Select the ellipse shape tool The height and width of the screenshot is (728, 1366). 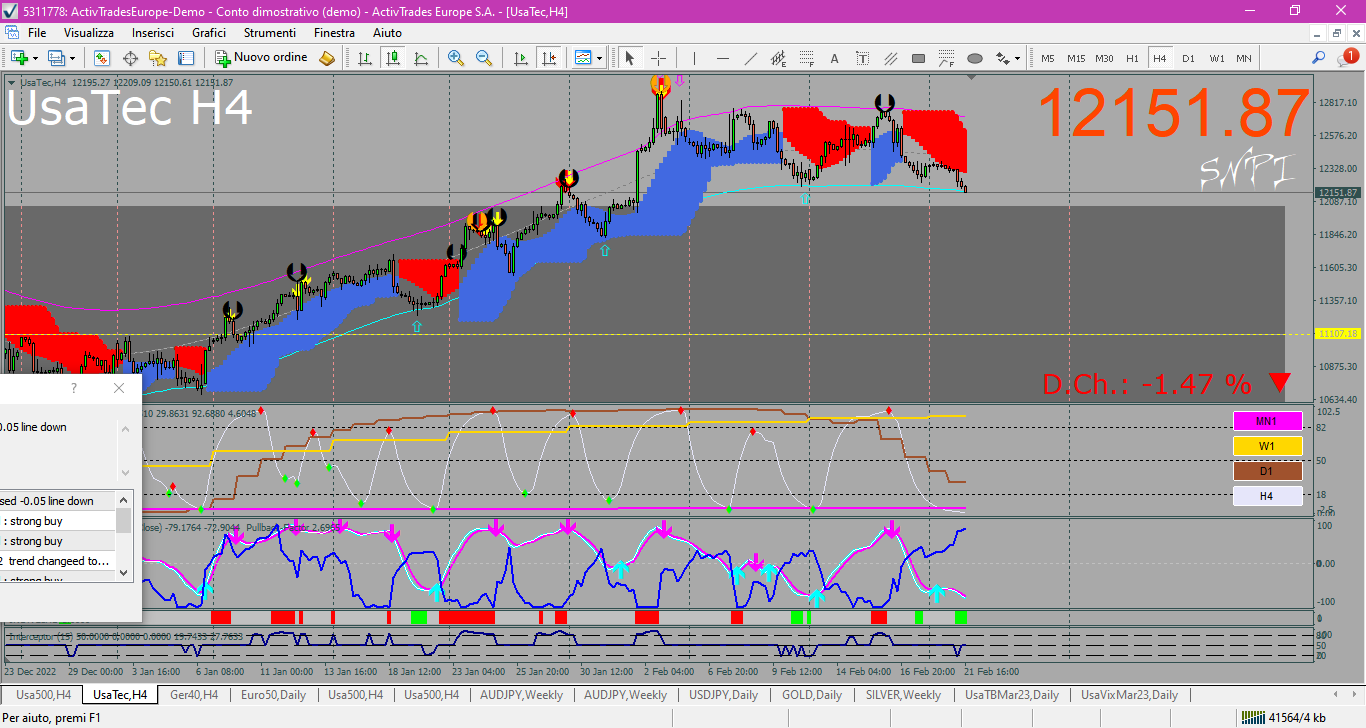click(x=975, y=58)
